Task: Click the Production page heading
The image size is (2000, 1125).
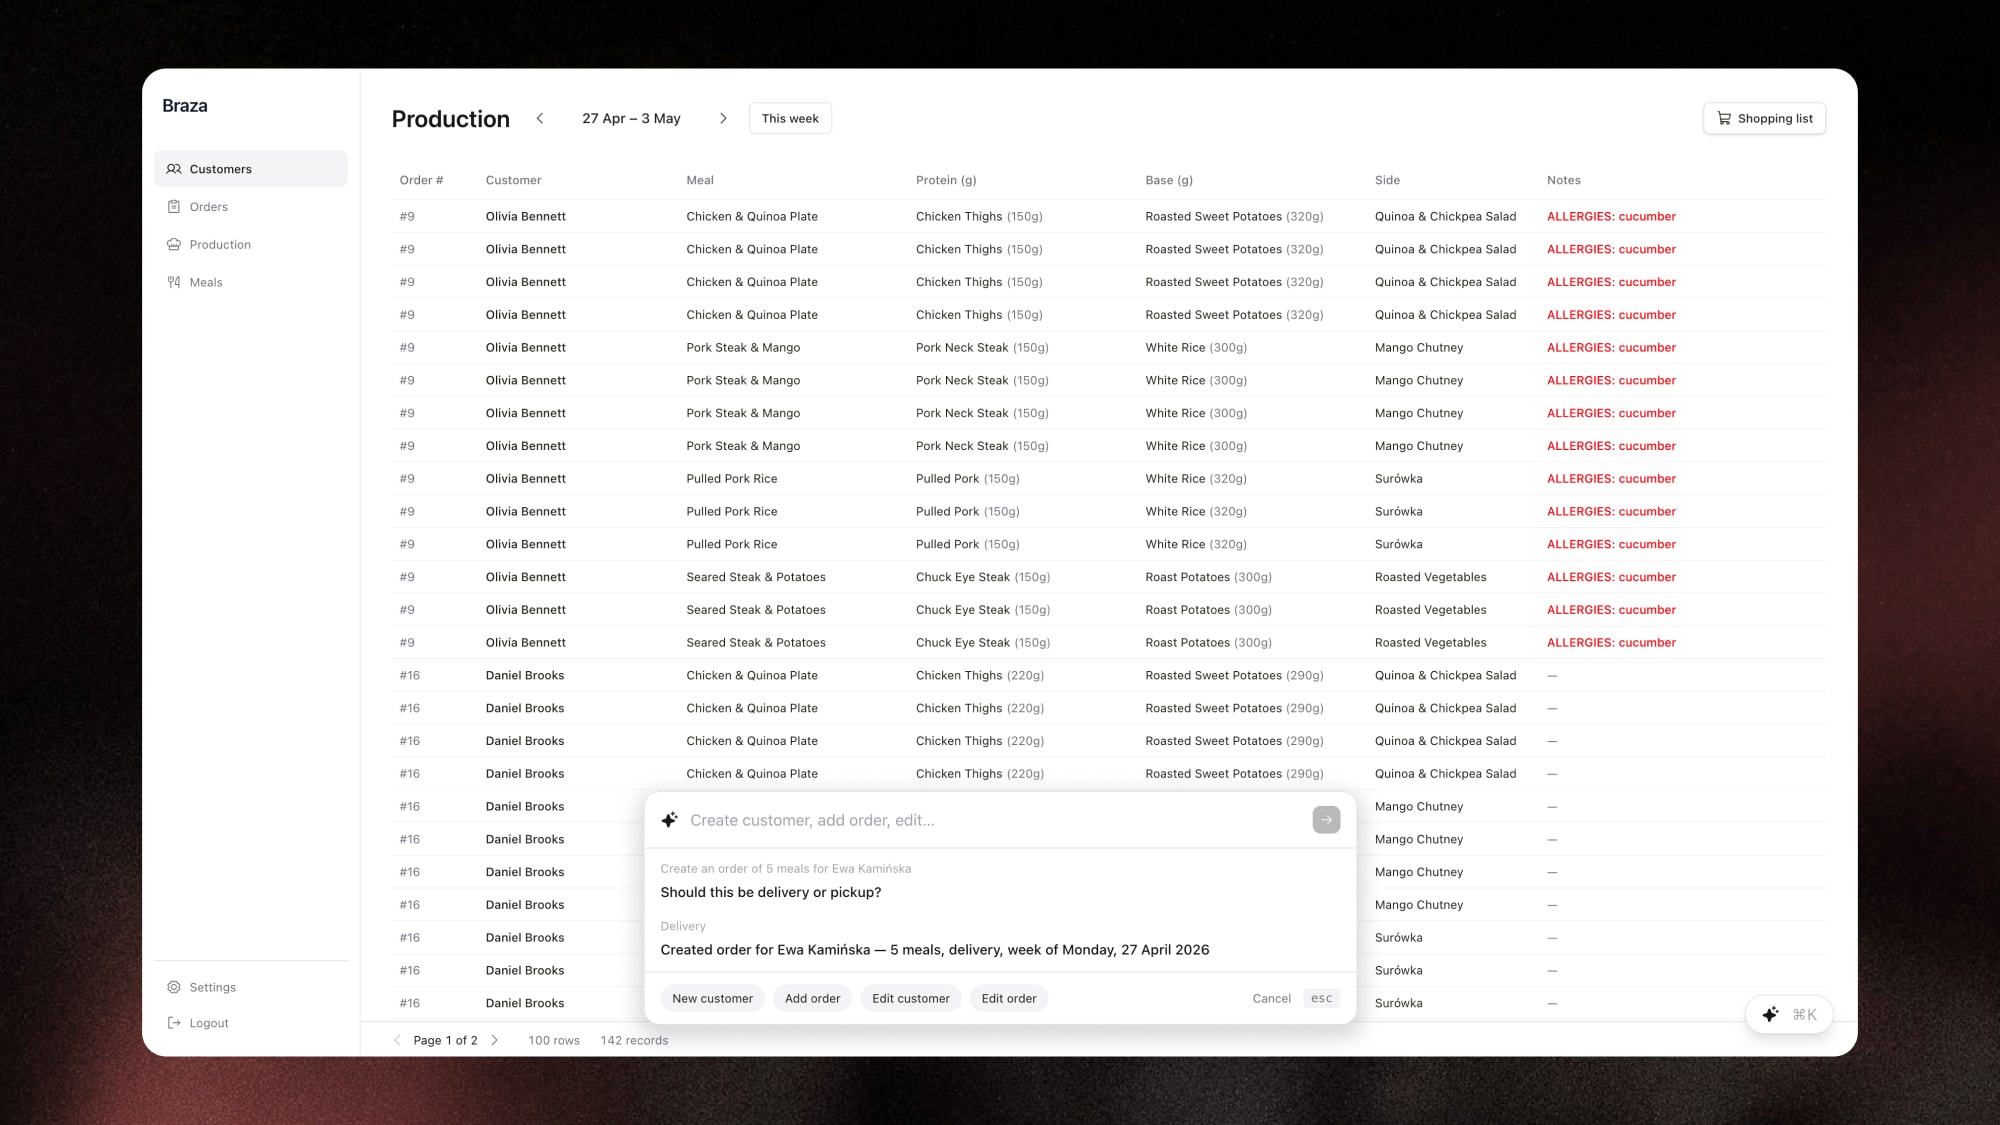Action: click(x=450, y=119)
